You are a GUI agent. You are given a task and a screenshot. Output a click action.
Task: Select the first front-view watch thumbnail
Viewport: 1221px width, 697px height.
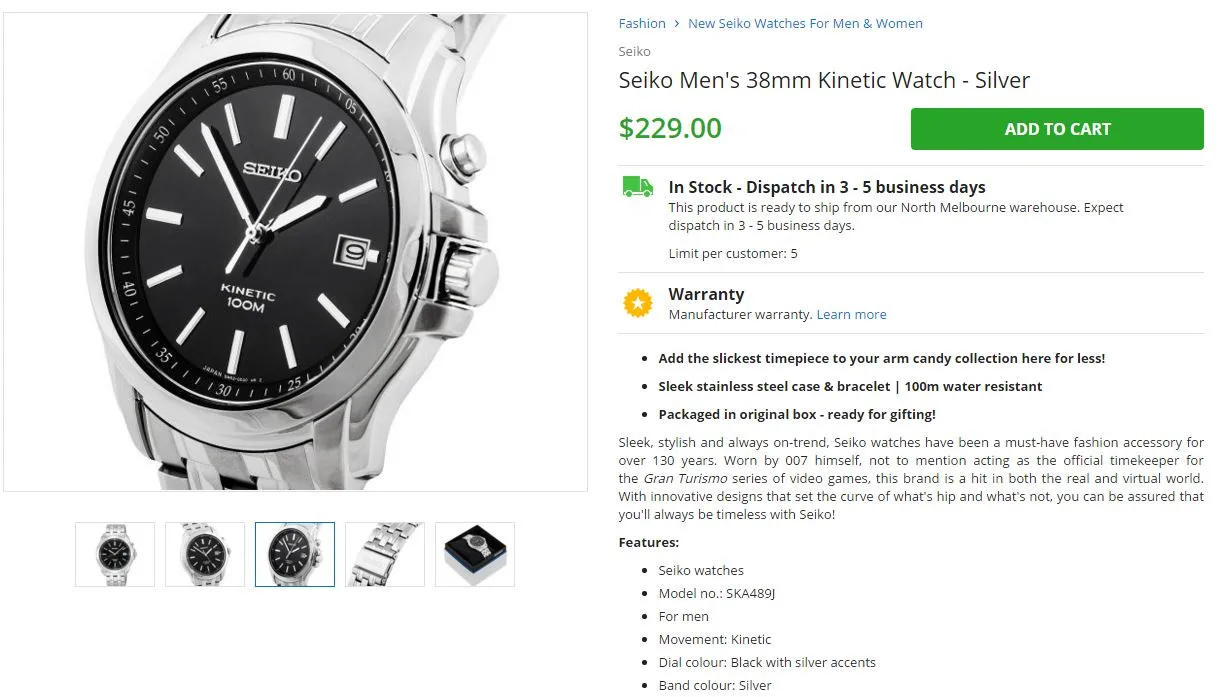[x=115, y=554]
